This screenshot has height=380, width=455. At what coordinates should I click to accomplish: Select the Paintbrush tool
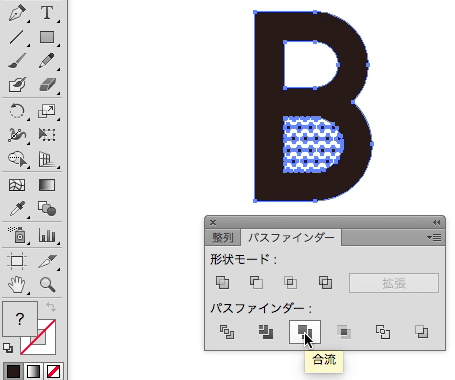(x=17, y=61)
